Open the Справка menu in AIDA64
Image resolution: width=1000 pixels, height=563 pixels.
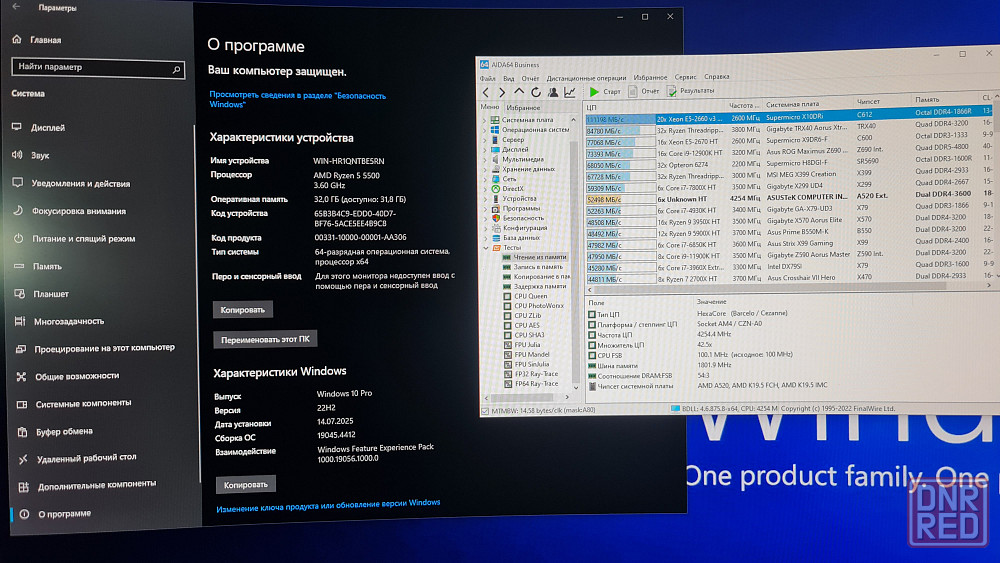717,77
